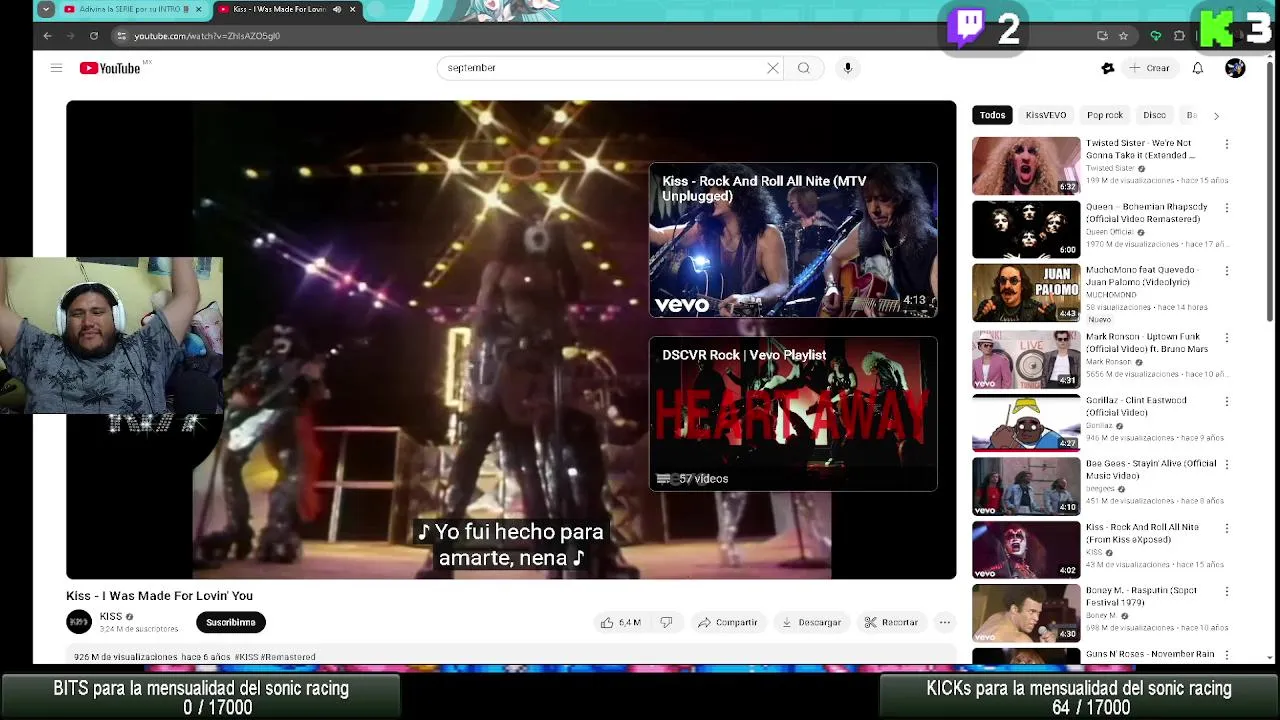Click the youtube.com address bar URL
1280x720 pixels.
(x=207, y=36)
